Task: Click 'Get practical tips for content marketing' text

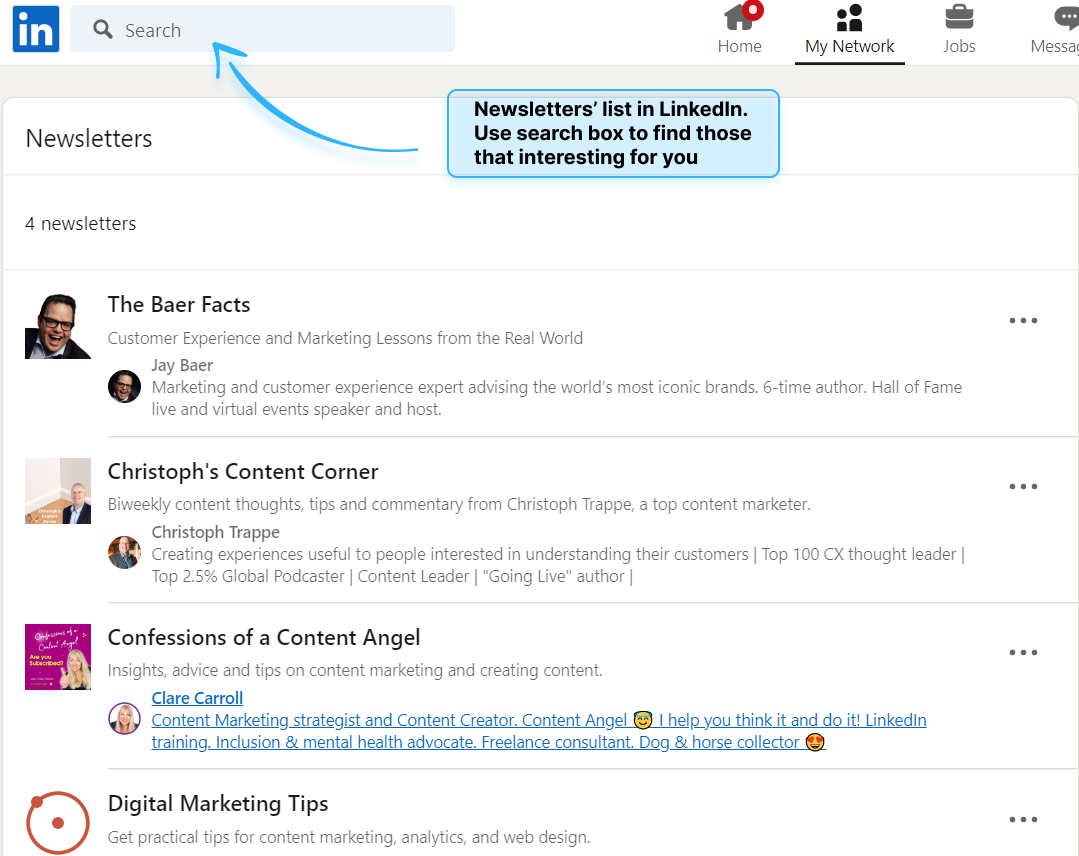Action: [x=349, y=837]
